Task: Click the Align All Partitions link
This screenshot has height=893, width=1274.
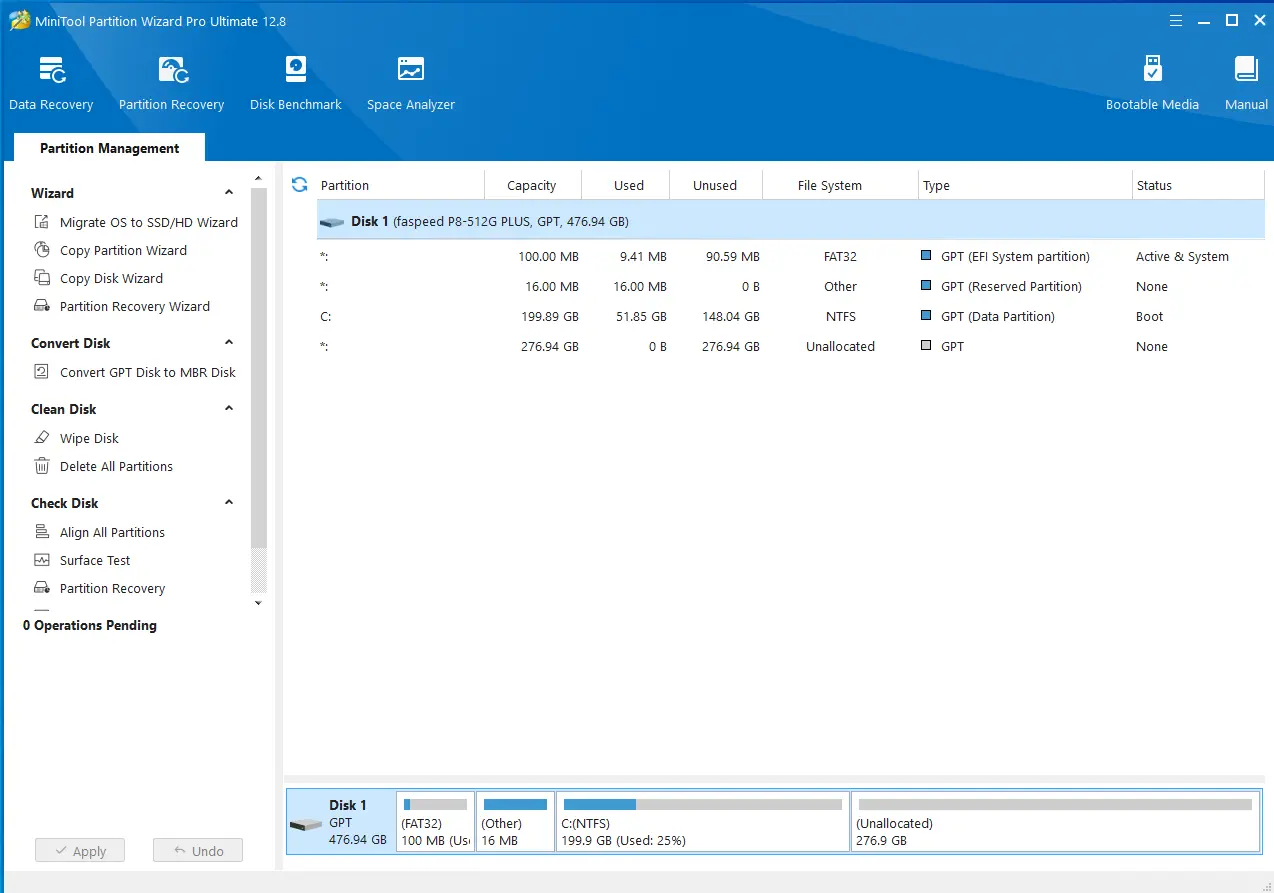Action: [x=112, y=532]
